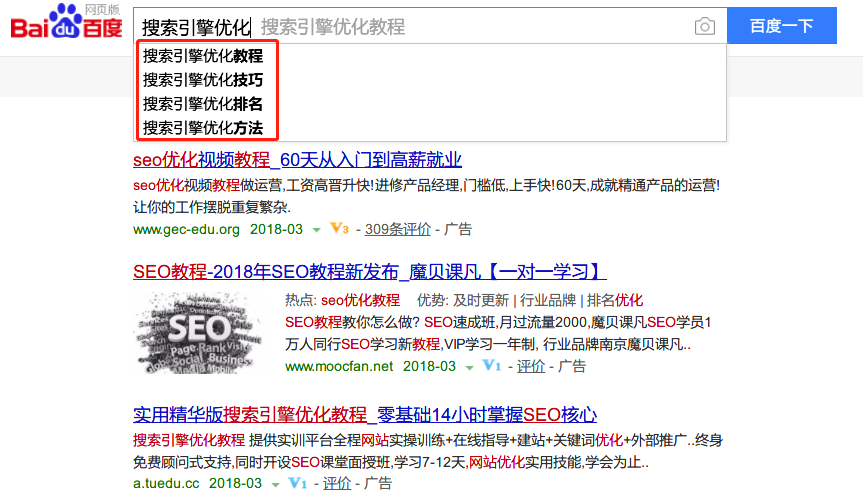The image size is (863, 495).
Task: Open result 实用精华版搜索引擎优化教程
Action: 365,414
